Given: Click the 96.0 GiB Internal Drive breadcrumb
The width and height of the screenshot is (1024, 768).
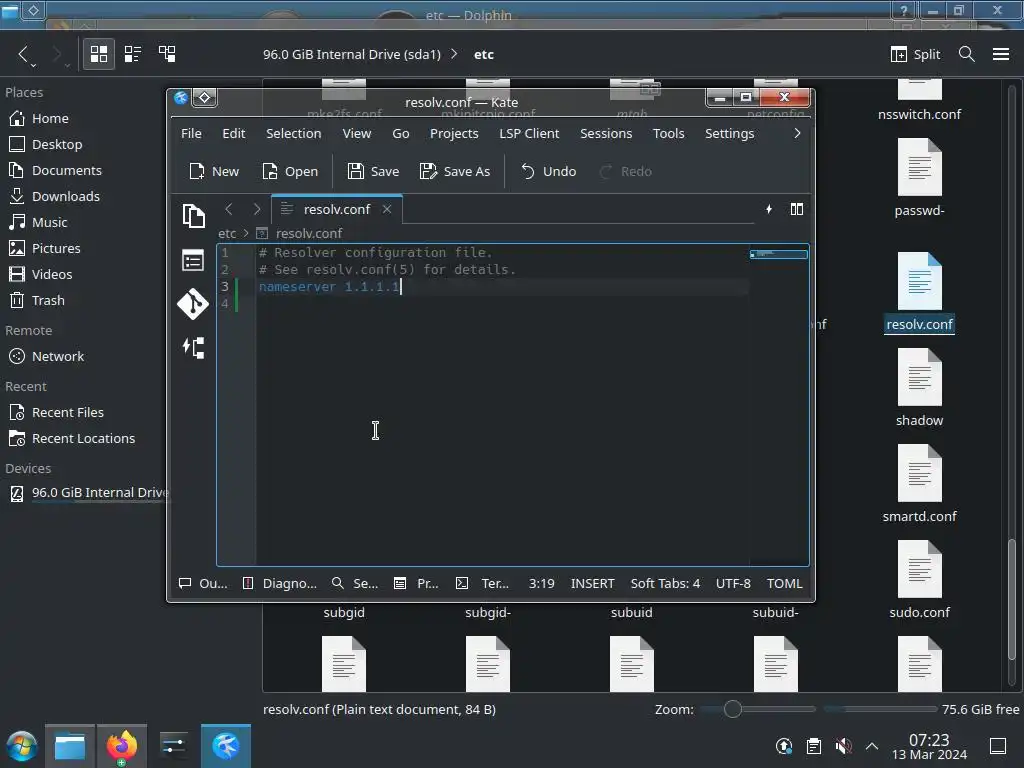Looking at the screenshot, I should [x=351, y=54].
